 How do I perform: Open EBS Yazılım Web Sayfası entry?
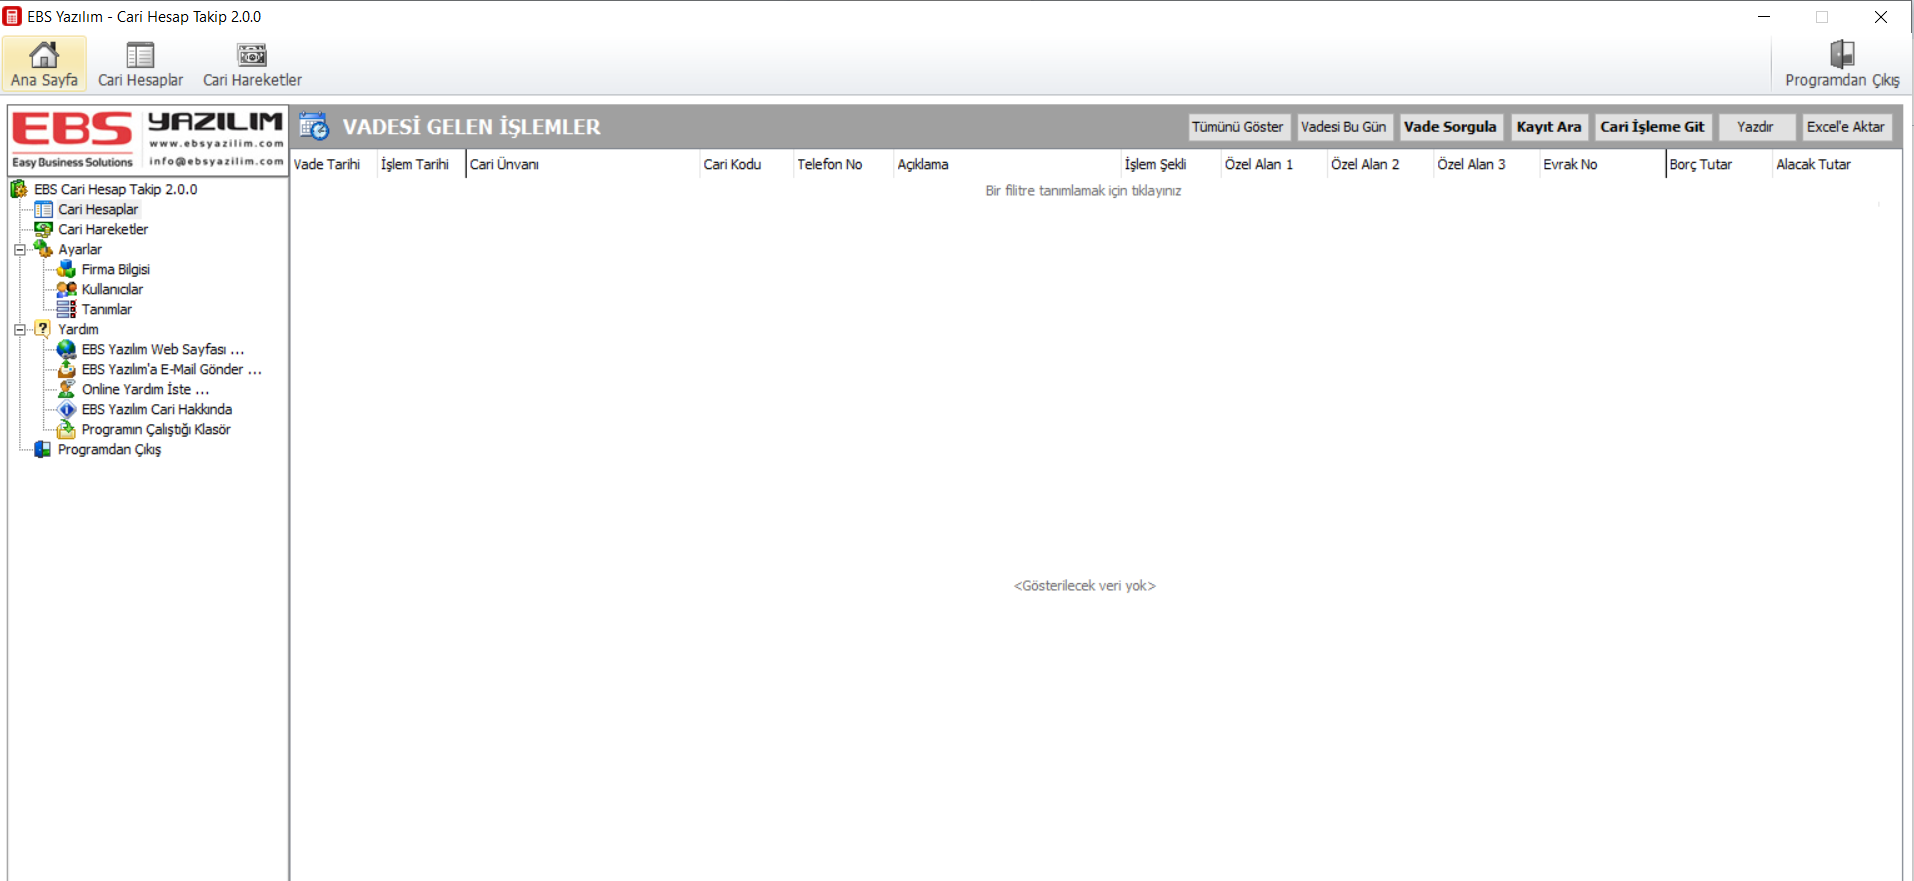click(x=162, y=349)
